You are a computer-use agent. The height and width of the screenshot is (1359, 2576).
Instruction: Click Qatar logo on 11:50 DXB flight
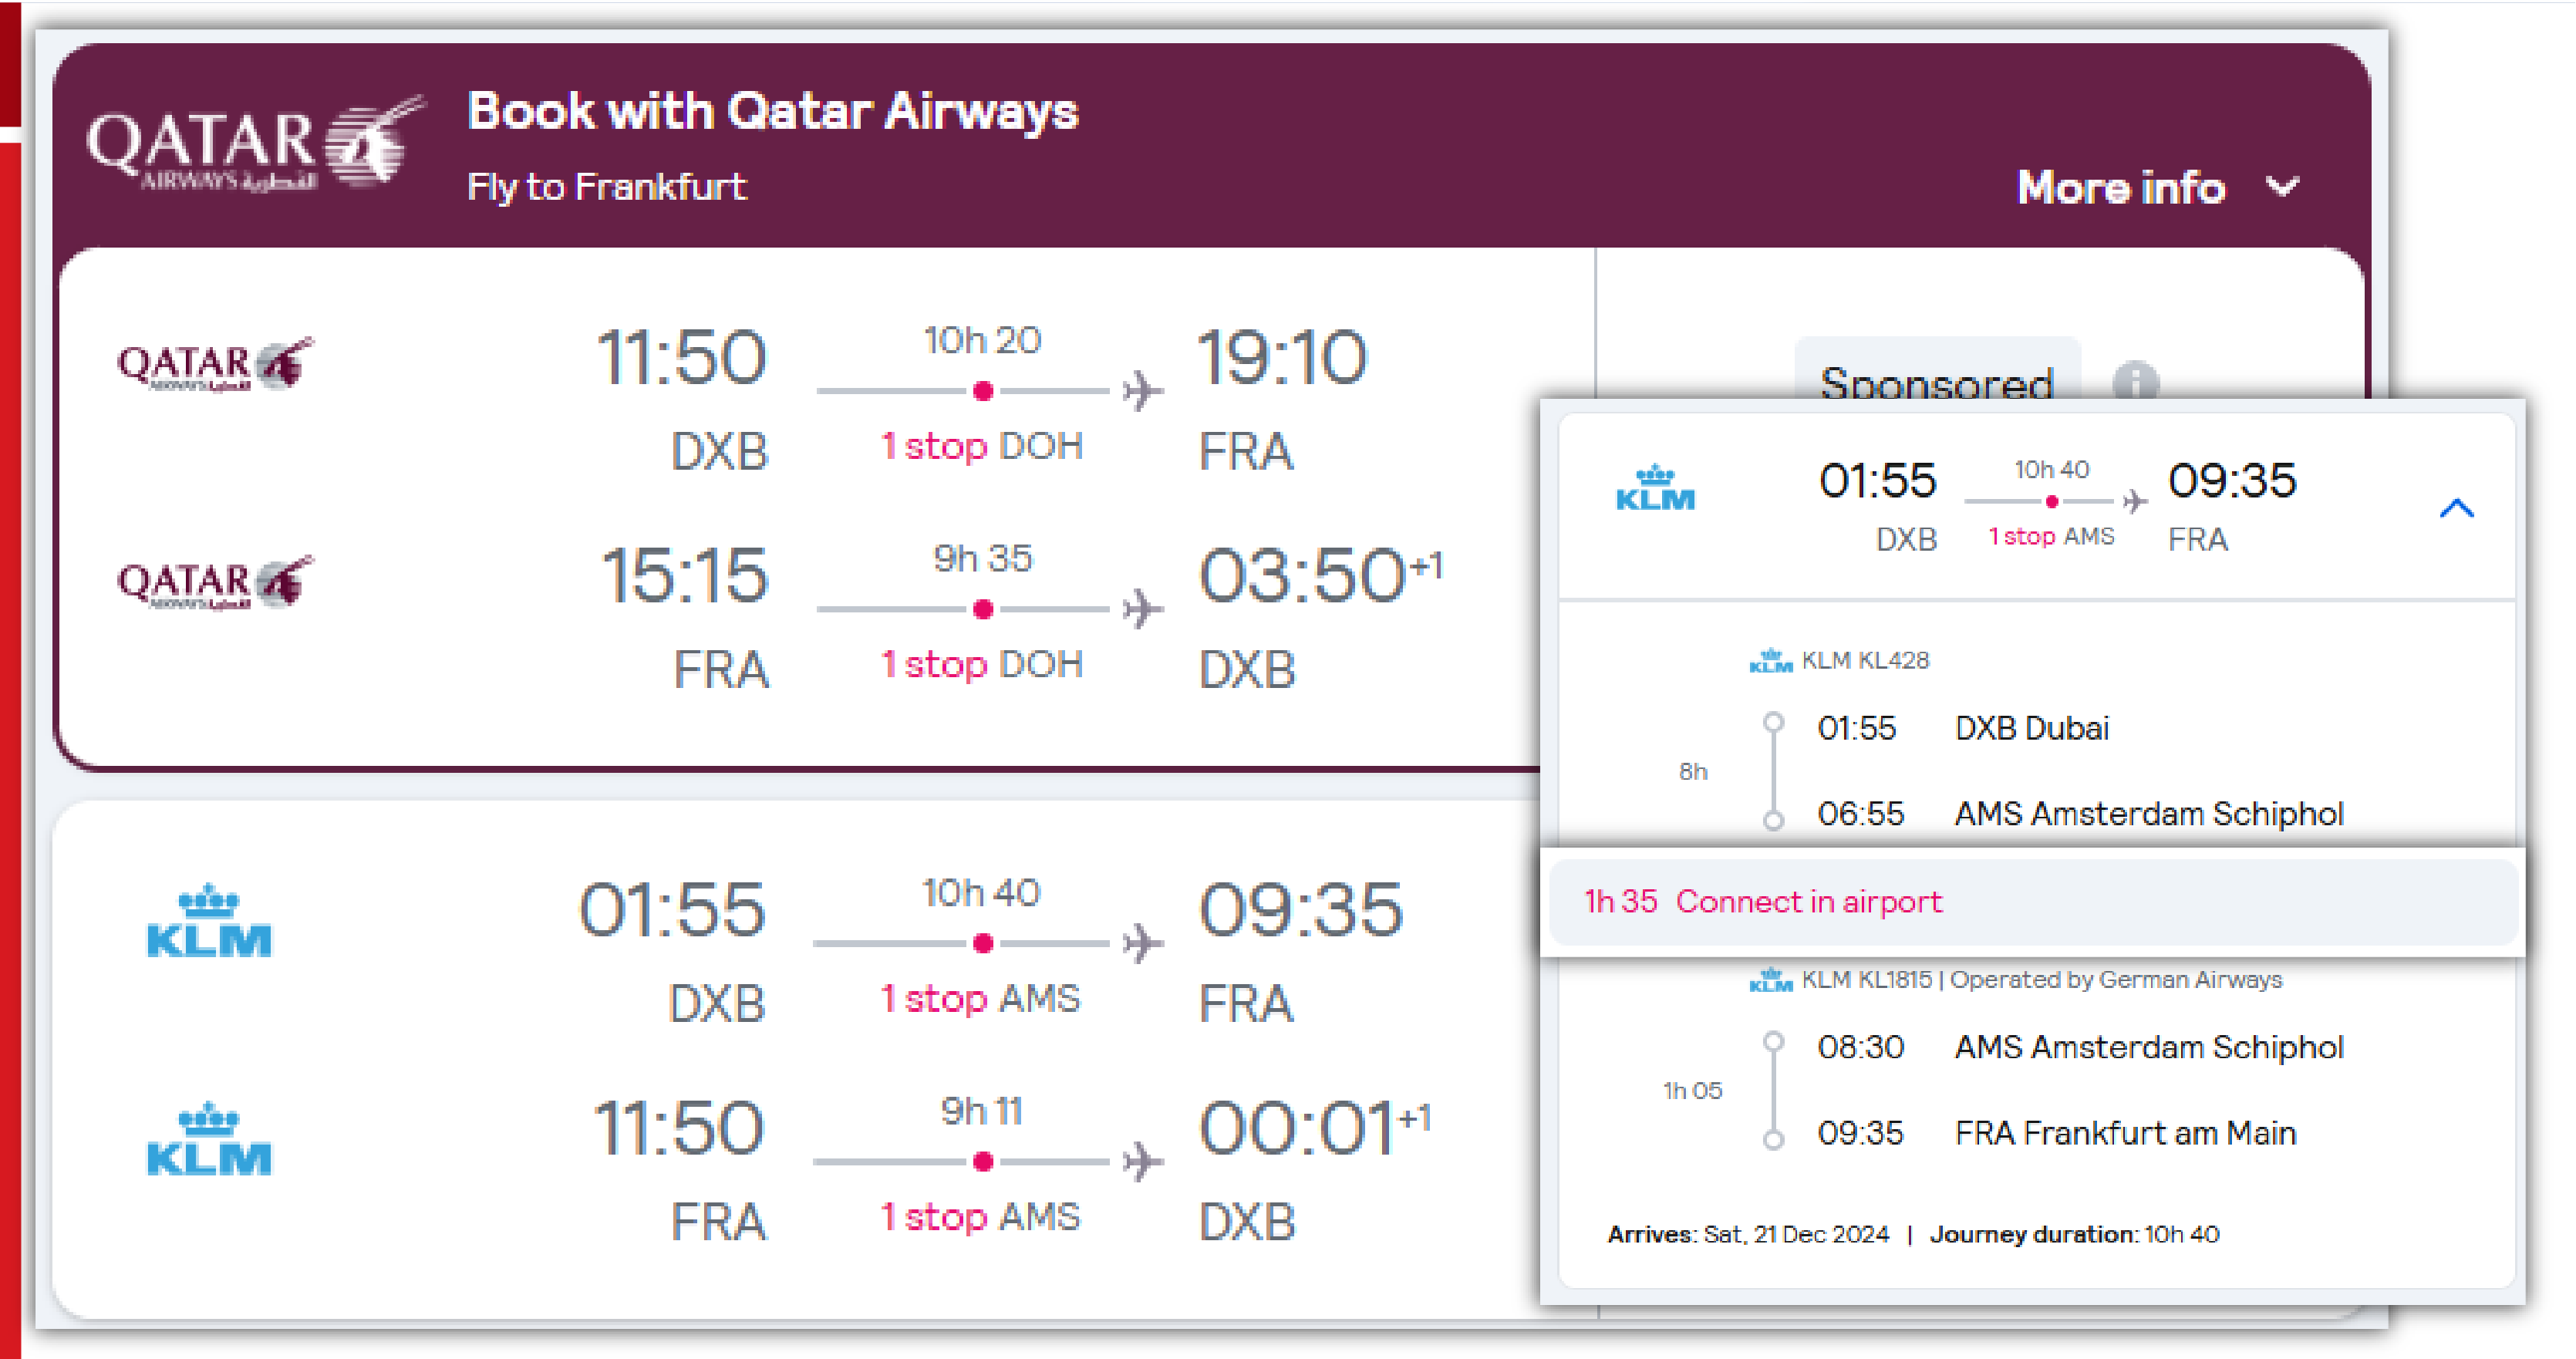214,365
